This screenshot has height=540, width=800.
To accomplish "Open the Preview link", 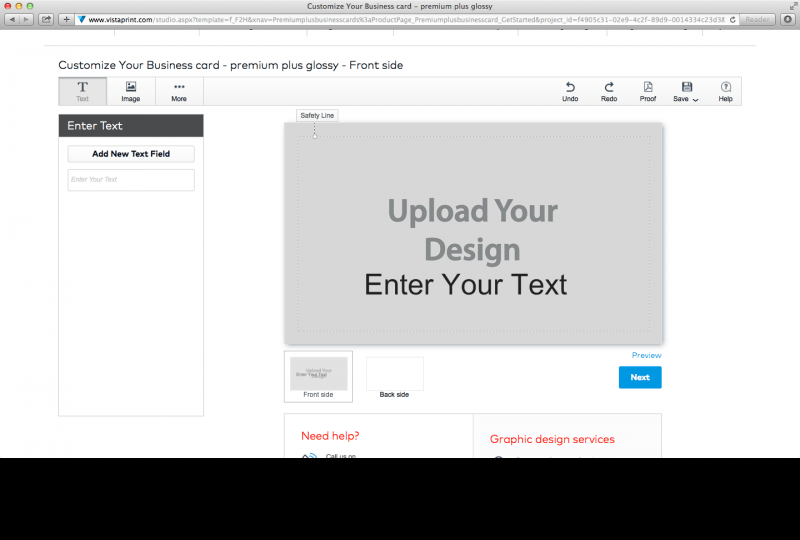I will (646, 355).
